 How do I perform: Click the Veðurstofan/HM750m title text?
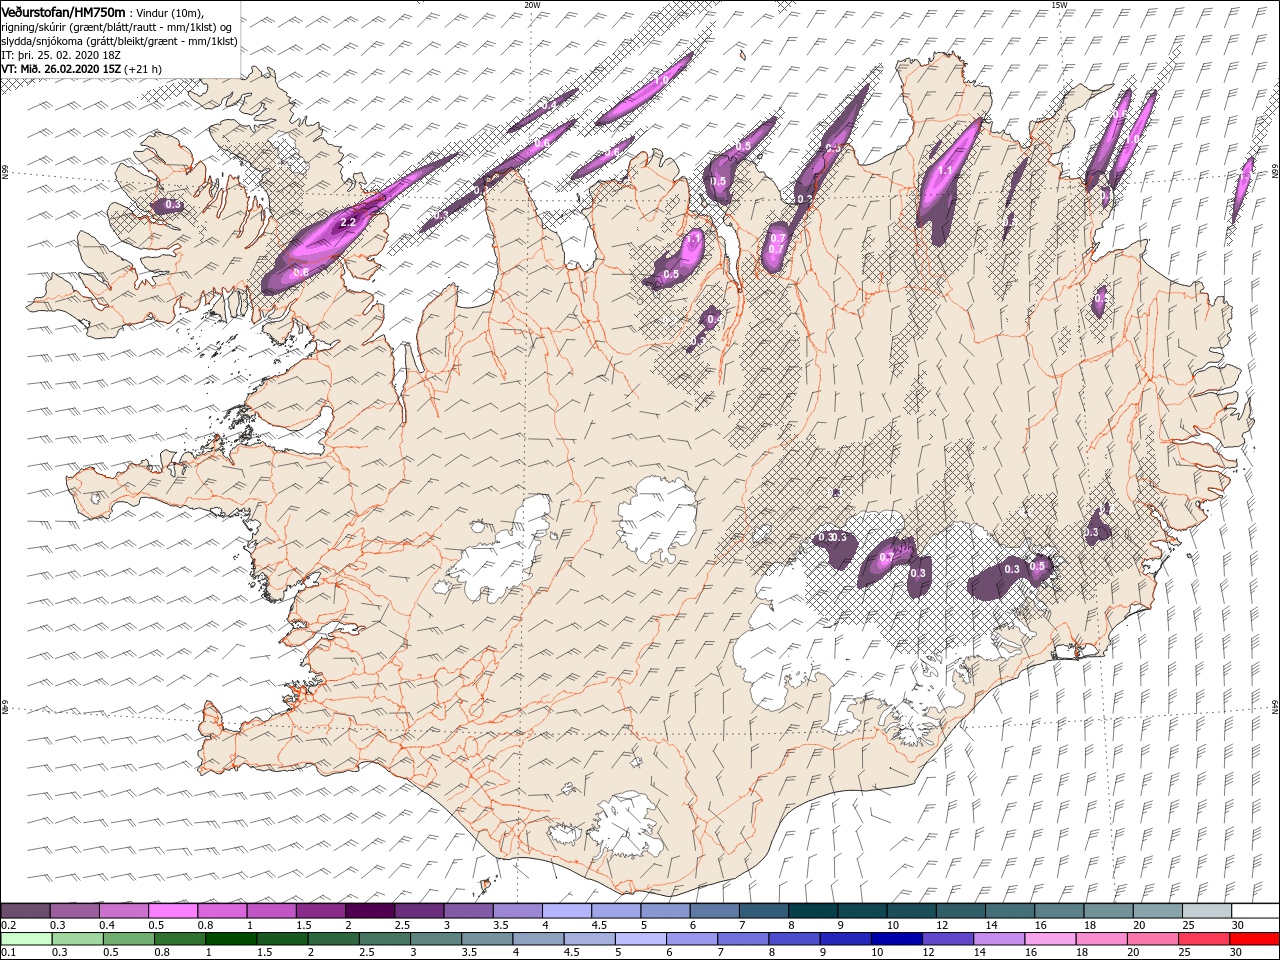pos(64,12)
